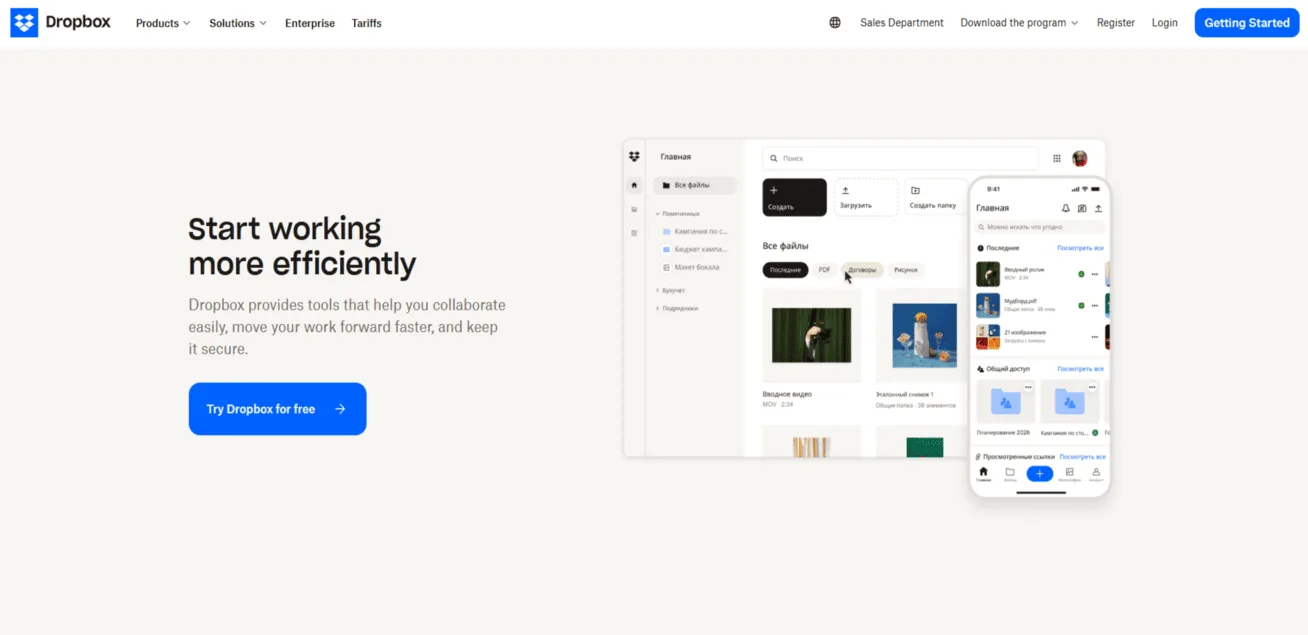This screenshot has width=1308, height=635.
Task: Tap the Home tab icon on phone
Action: point(983,473)
